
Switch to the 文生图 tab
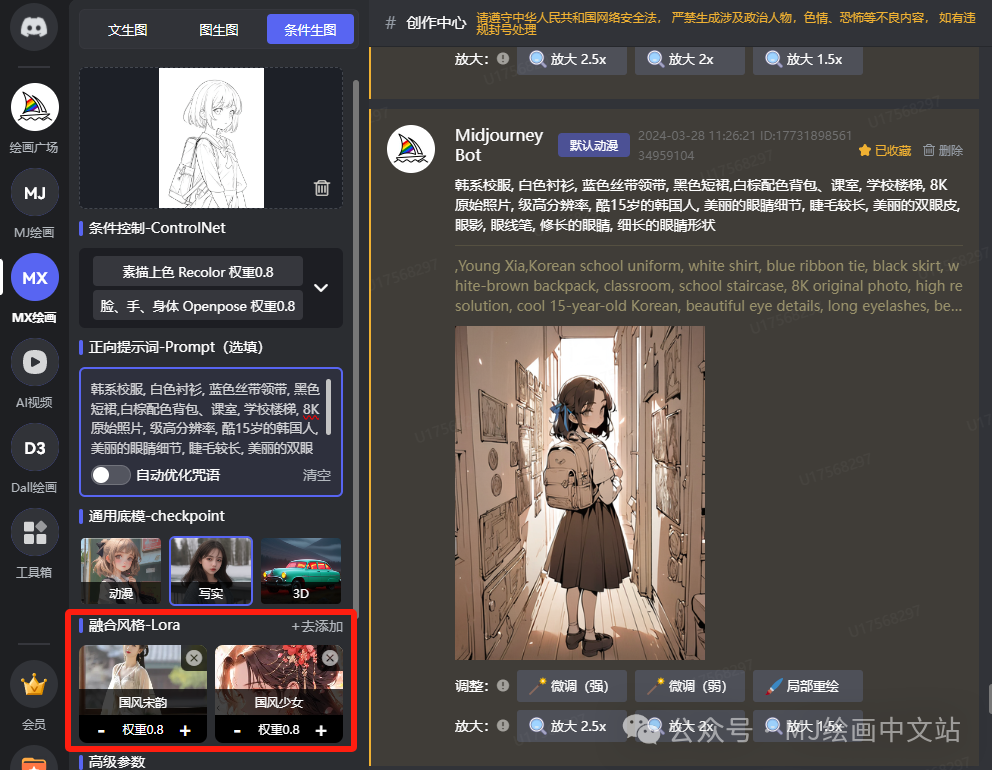pyautogui.click(x=127, y=29)
